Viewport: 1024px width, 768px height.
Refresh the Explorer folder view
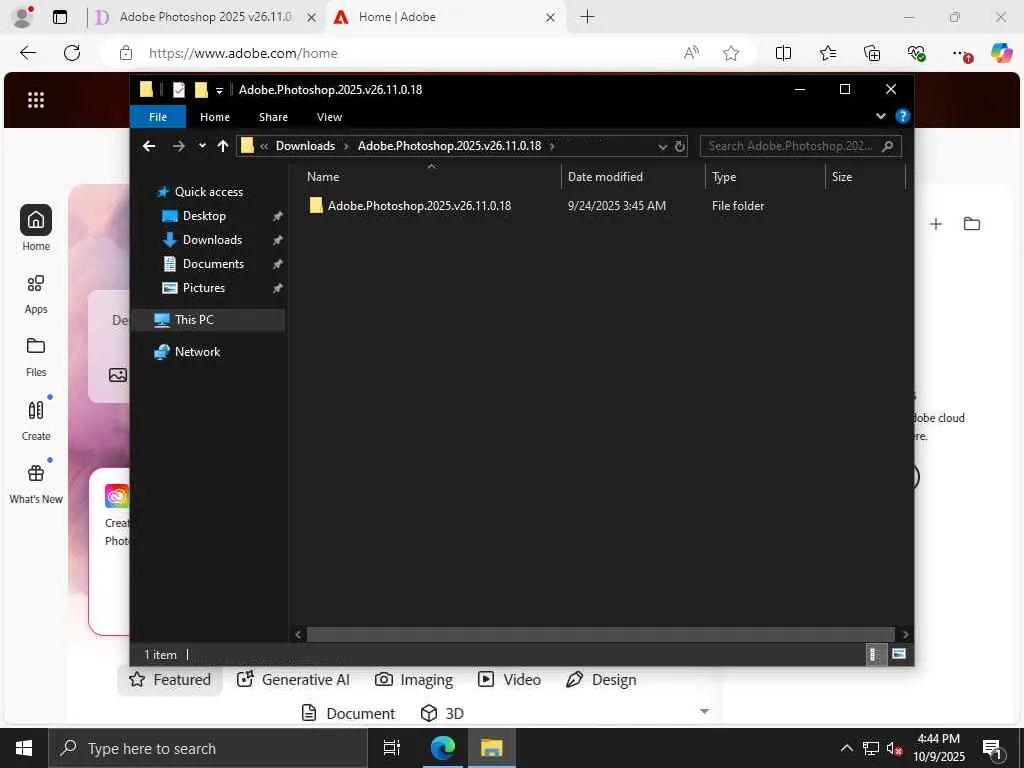click(680, 146)
